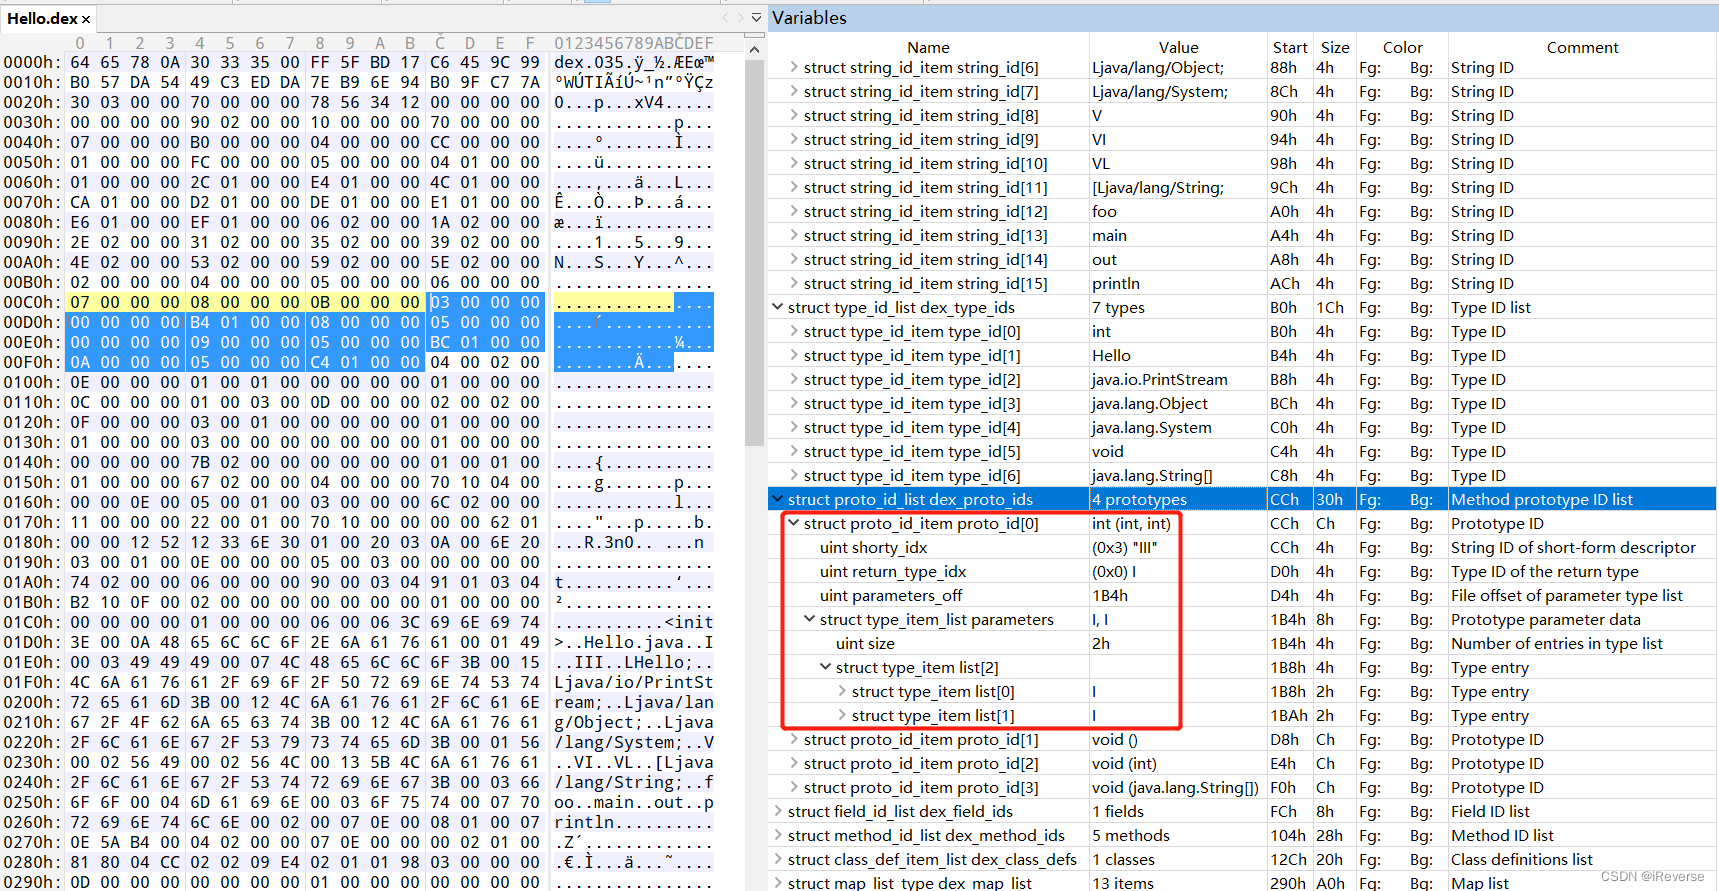The image size is (1719, 891).
Task: Go to next tab with right arrow
Action: pyautogui.click(x=741, y=18)
